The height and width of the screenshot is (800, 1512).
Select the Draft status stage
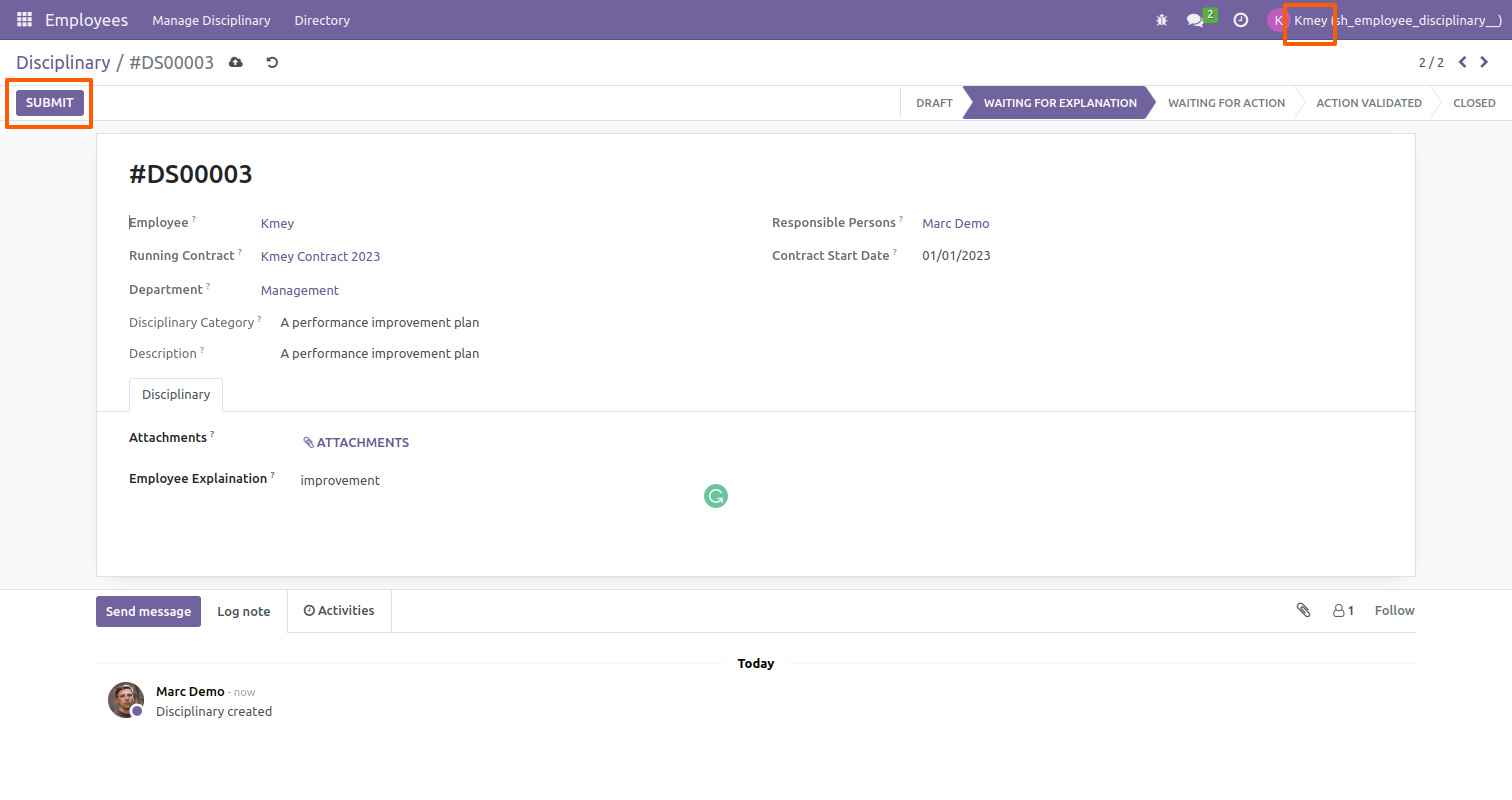pyautogui.click(x=934, y=103)
